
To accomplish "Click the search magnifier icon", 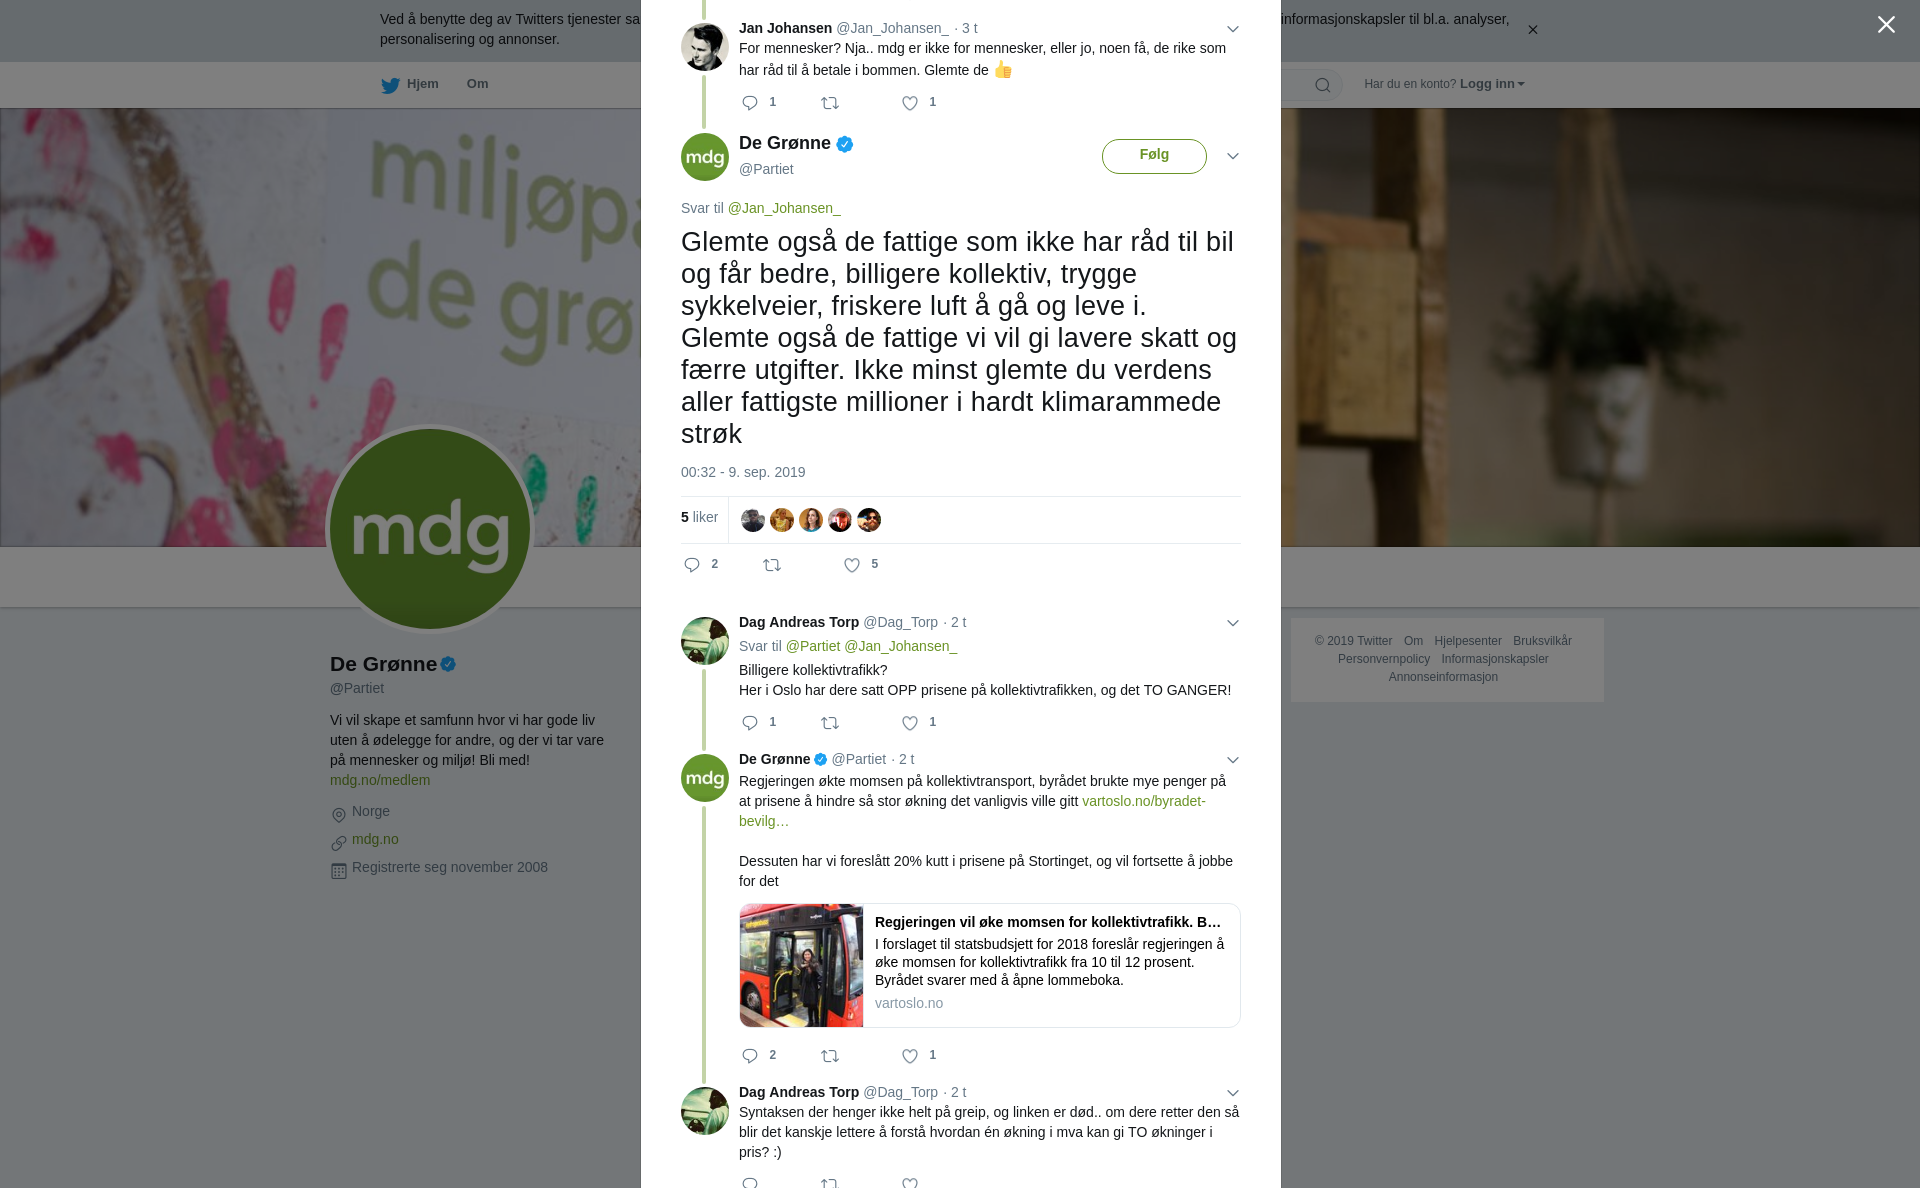I will 1323,85.
